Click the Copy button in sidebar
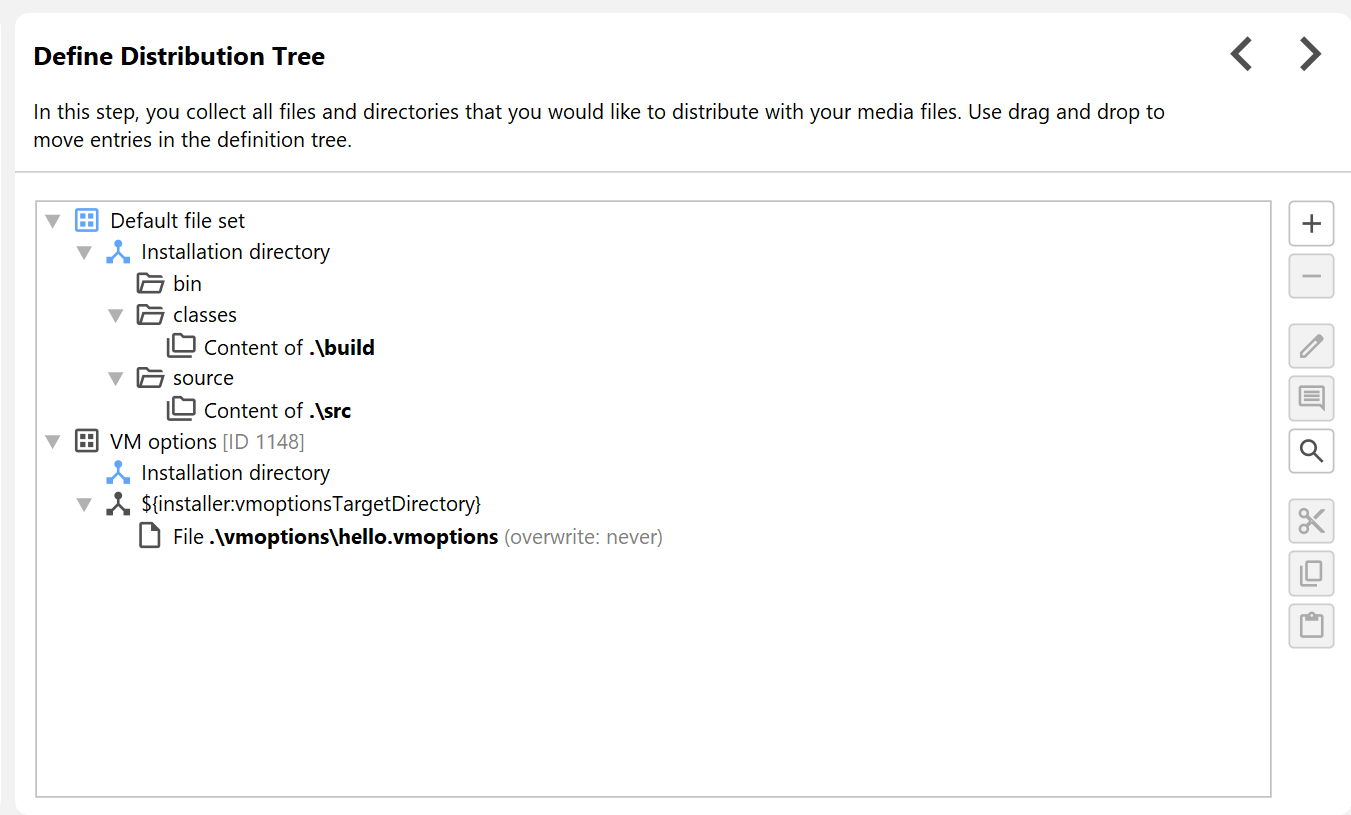1351x815 pixels. coord(1311,573)
